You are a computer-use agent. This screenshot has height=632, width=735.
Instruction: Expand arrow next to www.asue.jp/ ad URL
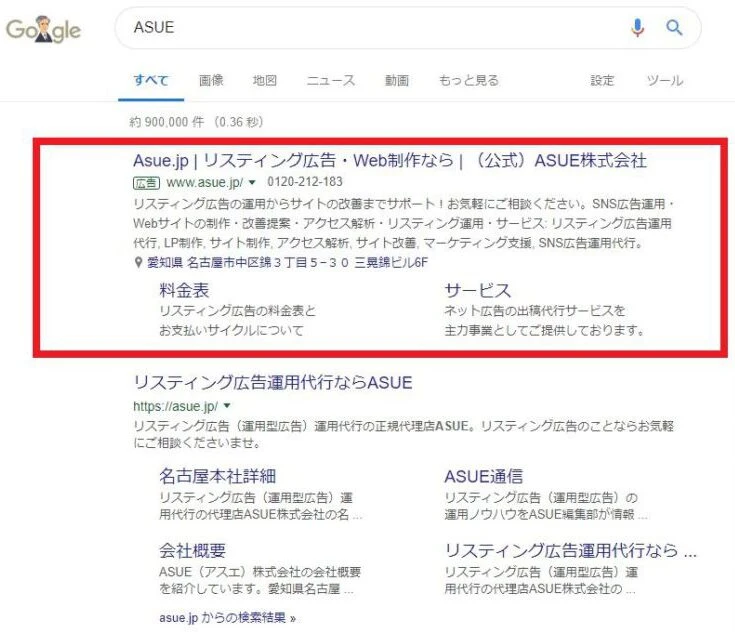pyautogui.click(x=252, y=182)
